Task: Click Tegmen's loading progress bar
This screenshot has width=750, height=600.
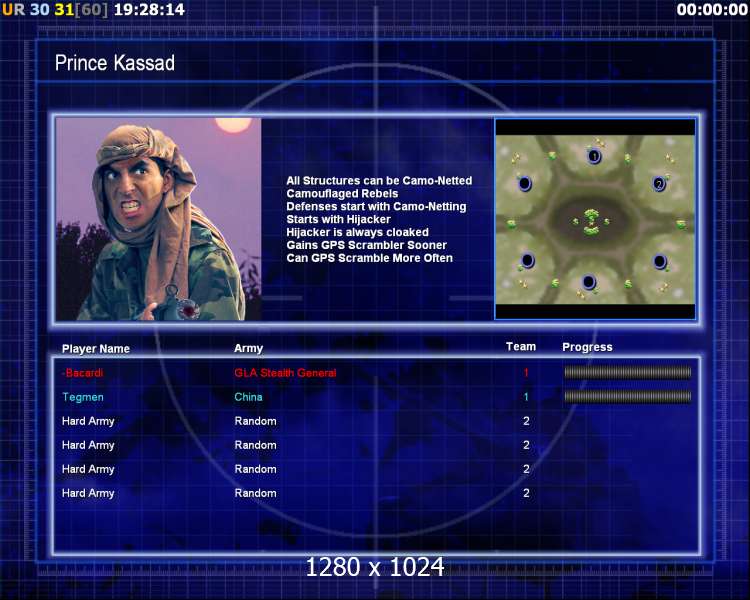Action: 628,396
